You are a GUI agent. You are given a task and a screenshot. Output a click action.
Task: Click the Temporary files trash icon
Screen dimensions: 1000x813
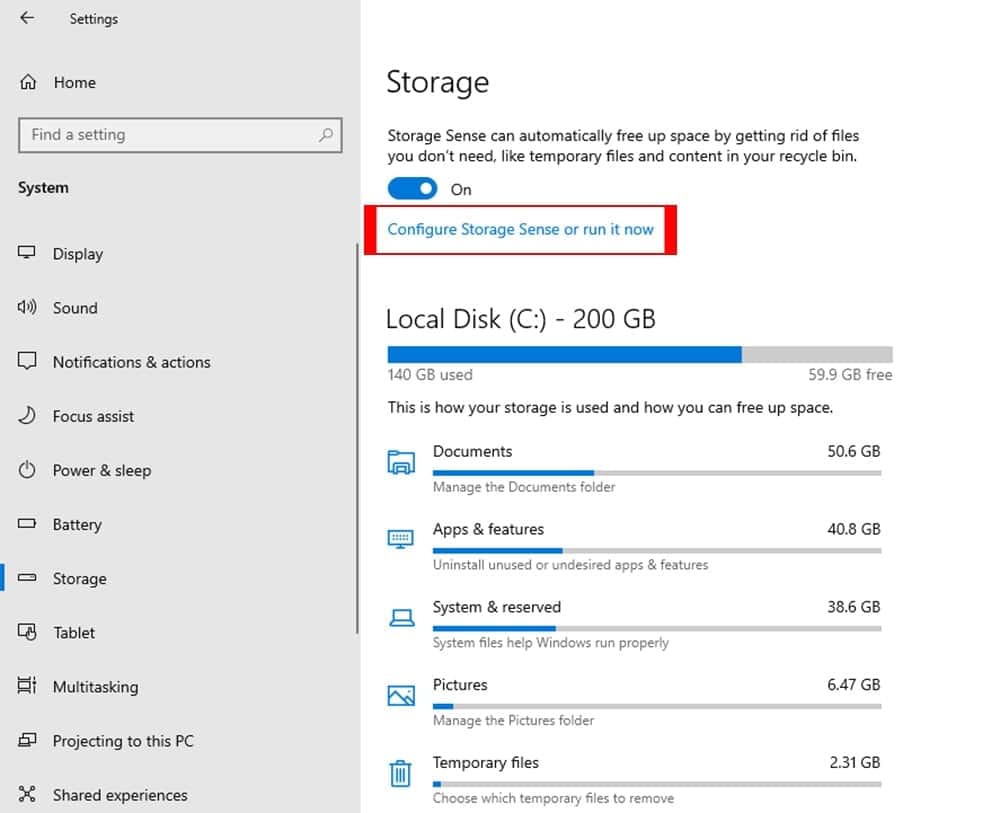[x=401, y=773]
